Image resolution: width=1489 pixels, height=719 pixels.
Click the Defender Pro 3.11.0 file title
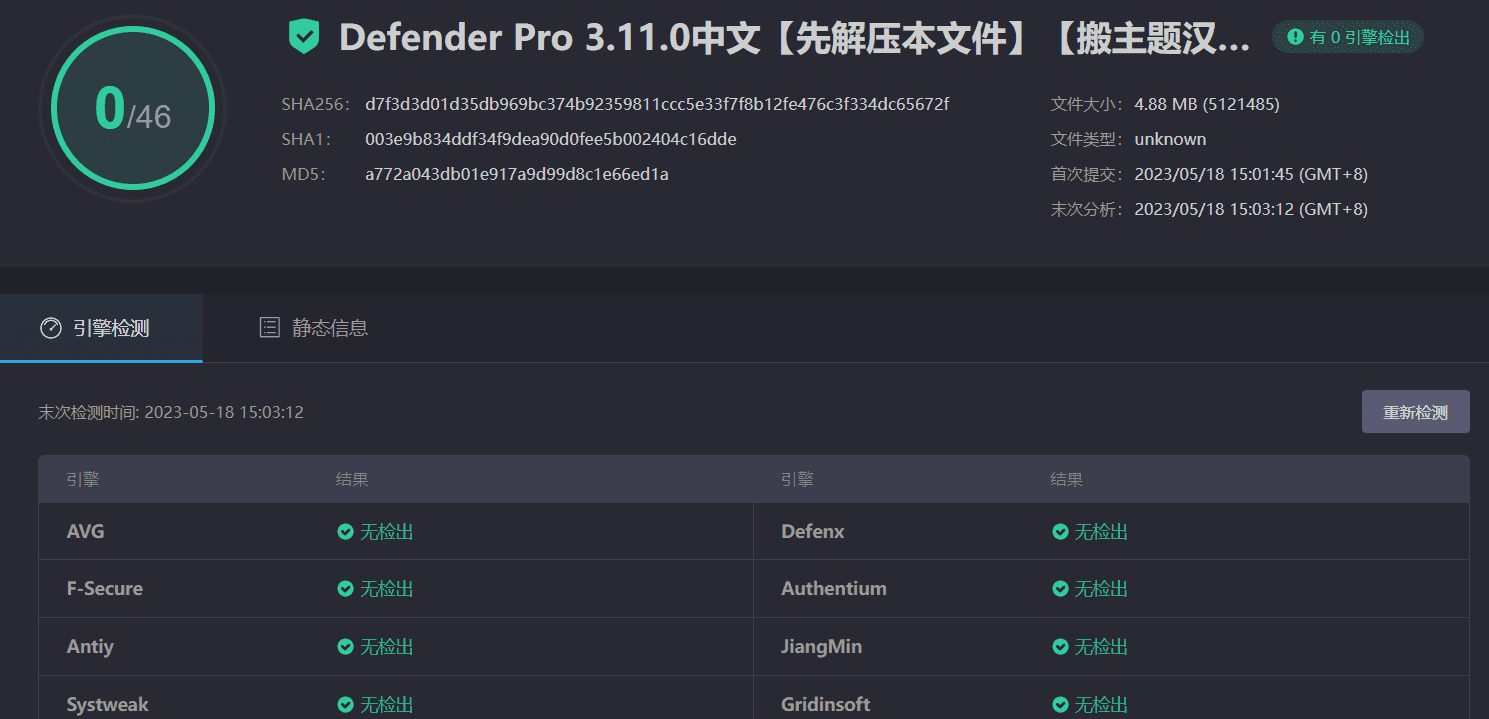(x=795, y=38)
